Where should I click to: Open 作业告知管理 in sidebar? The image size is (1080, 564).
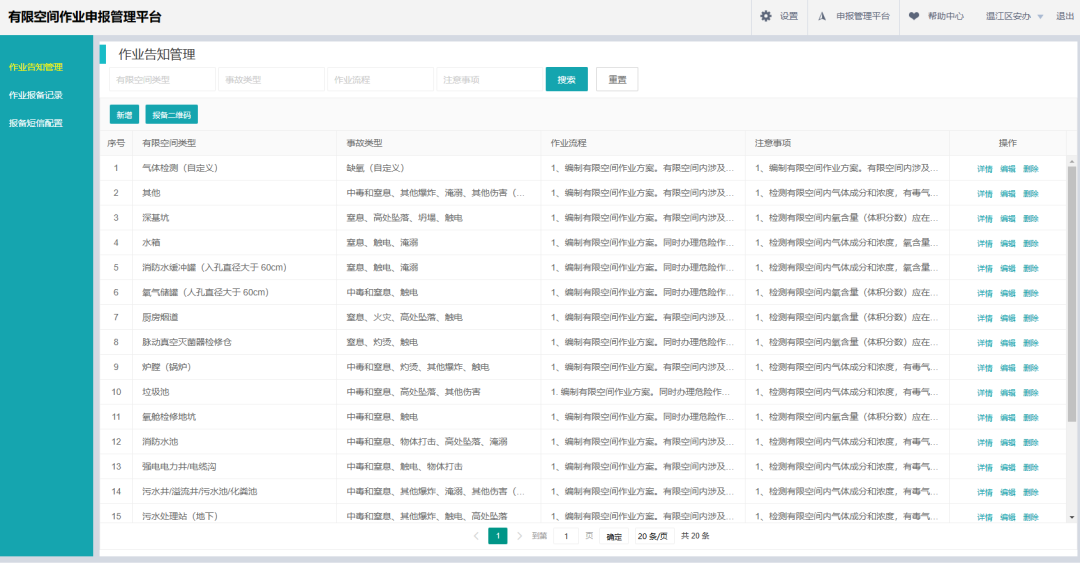coord(36,67)
